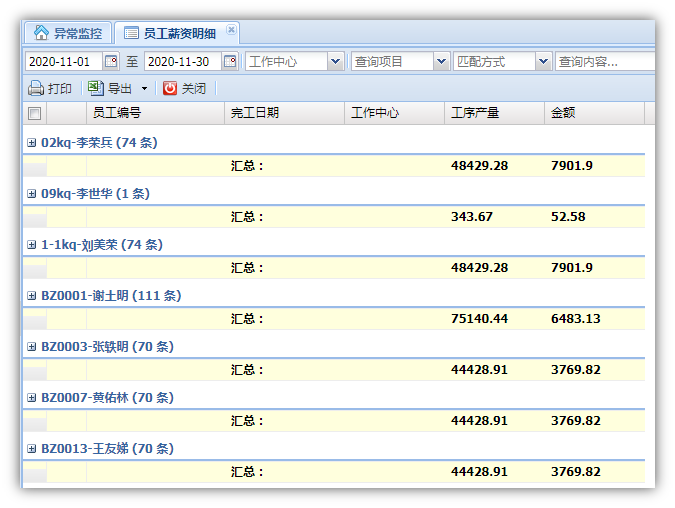Screen dimensions: 675x508
Task: Click the 打印 print button
Action: (x=50, y=88)
